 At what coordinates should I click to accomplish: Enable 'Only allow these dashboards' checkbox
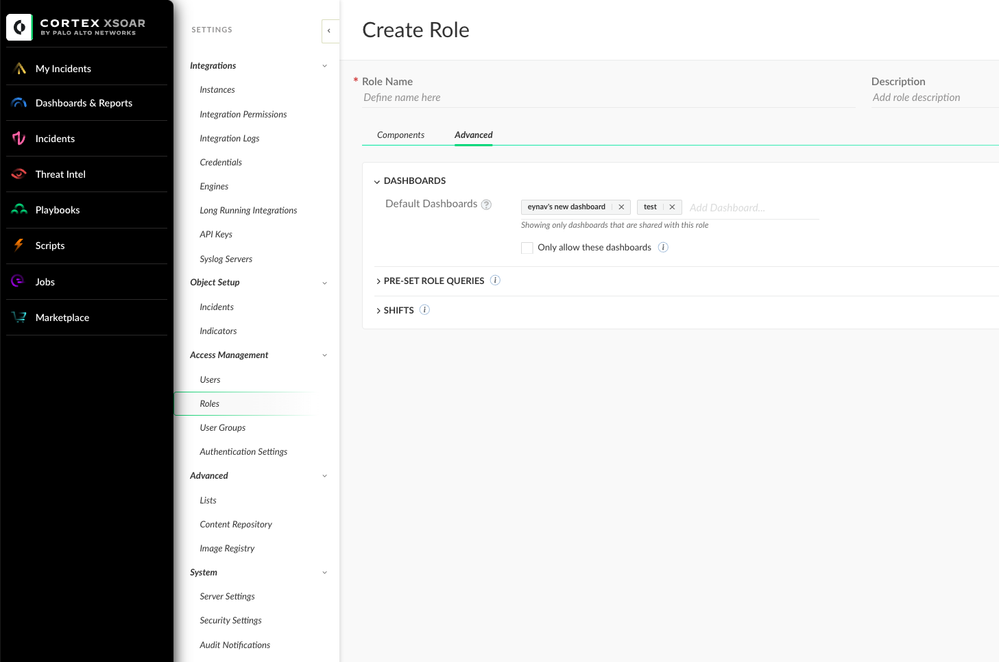click(x=527, y=248)
